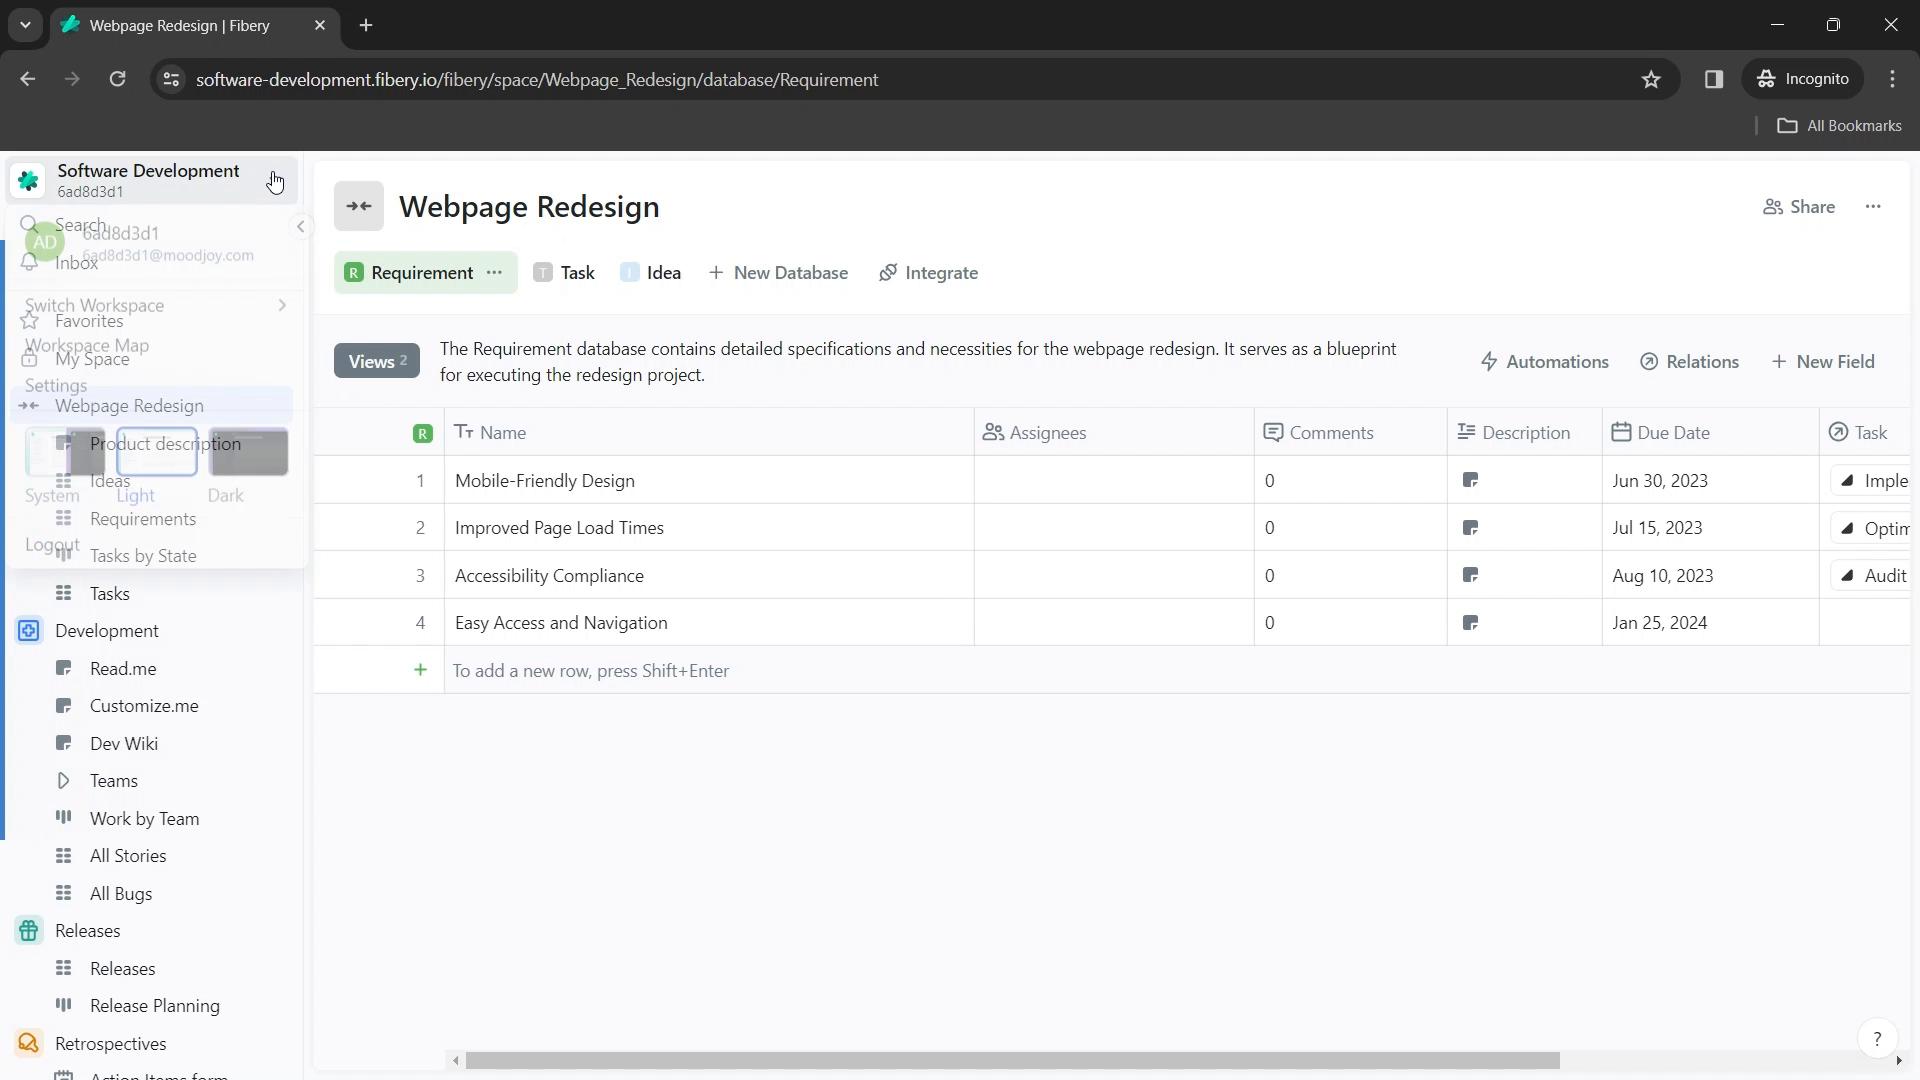The height and width of the screenshot is (1080, 1920).
Task: Click the Idea database icon
Action: [x=630, y=272]
